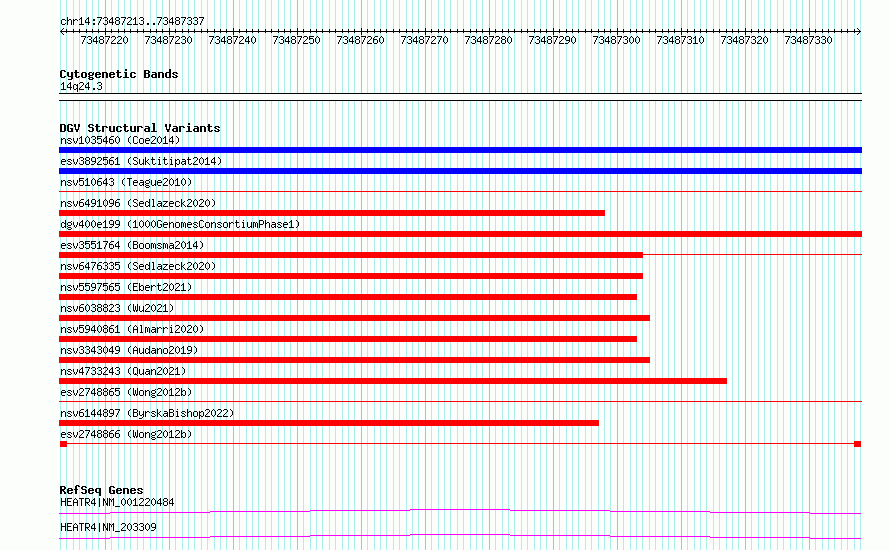Select the red bar for nsv6476335

[351, 276]
